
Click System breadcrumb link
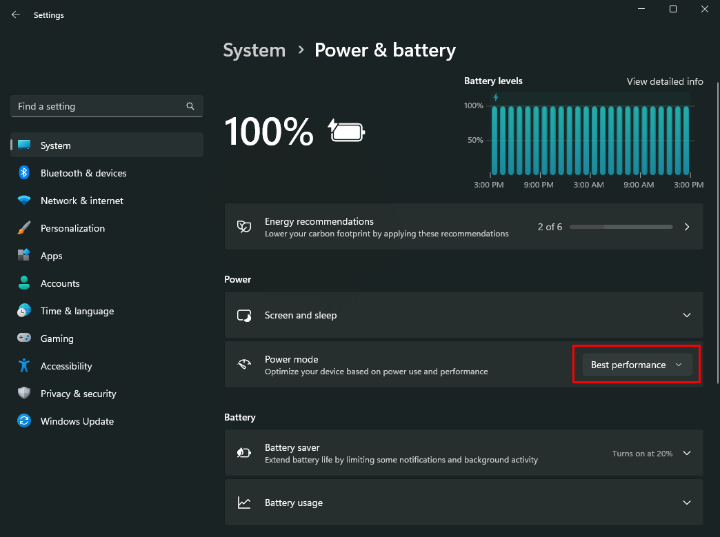click(254, 51)
